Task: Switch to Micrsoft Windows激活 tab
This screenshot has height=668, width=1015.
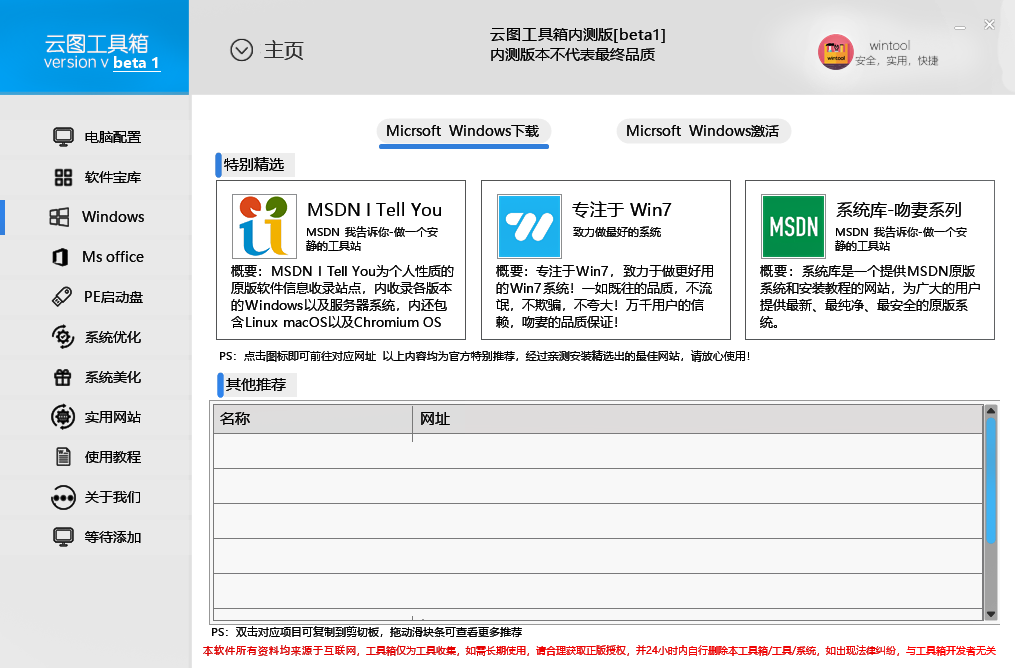Action: 703,131
